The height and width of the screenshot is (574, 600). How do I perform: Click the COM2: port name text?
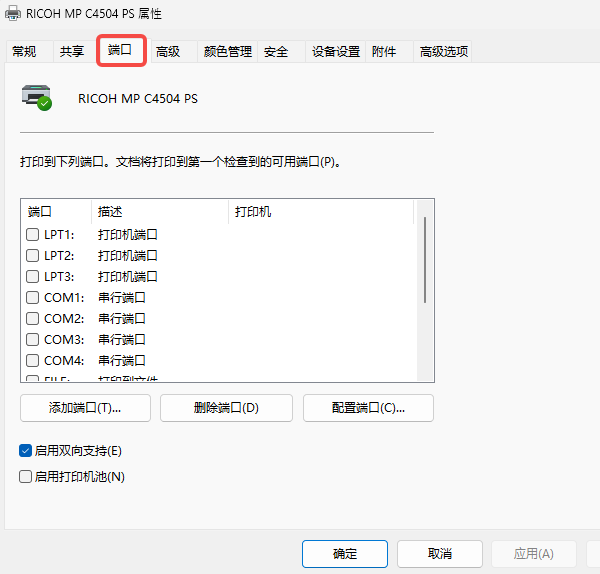pyautogui.click(x=64, y=319)
